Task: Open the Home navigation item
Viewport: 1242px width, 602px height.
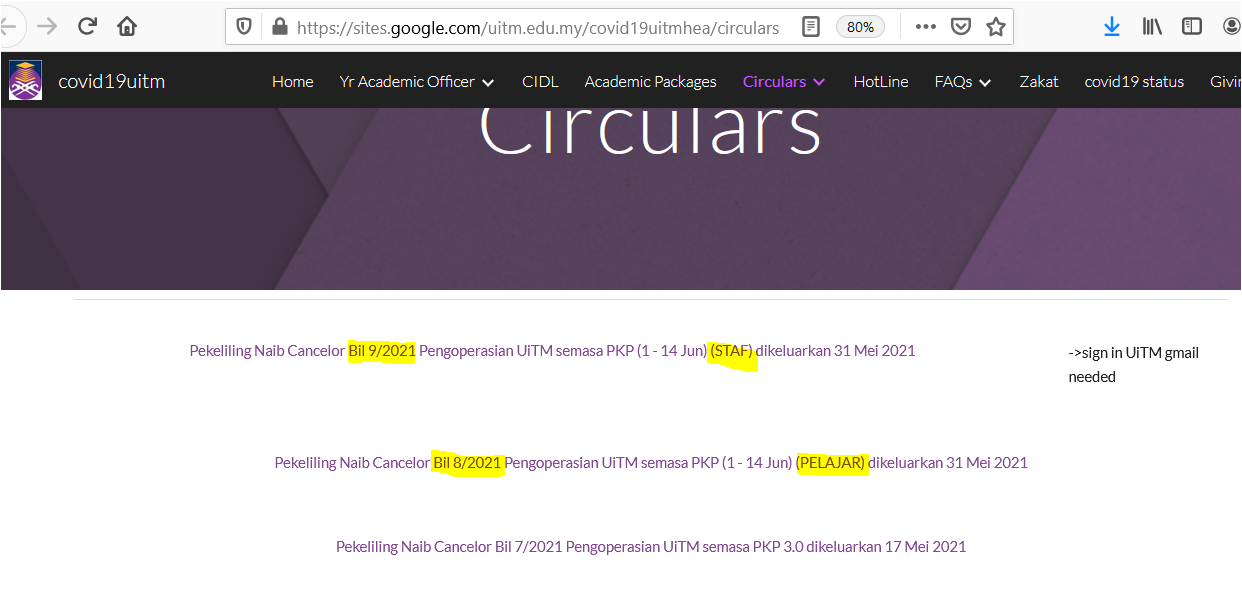Action: click(x=293, y=82)
